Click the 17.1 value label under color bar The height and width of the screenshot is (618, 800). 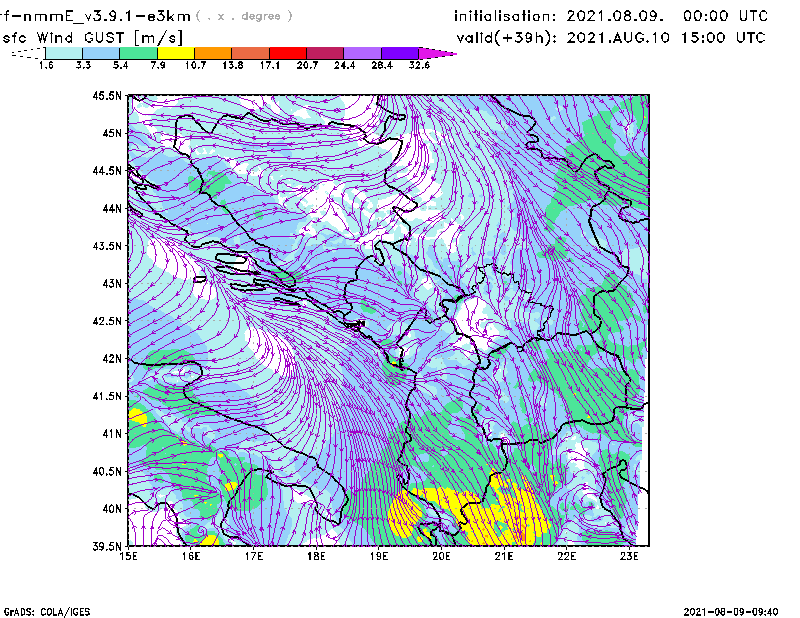click(x=268, y=65)
